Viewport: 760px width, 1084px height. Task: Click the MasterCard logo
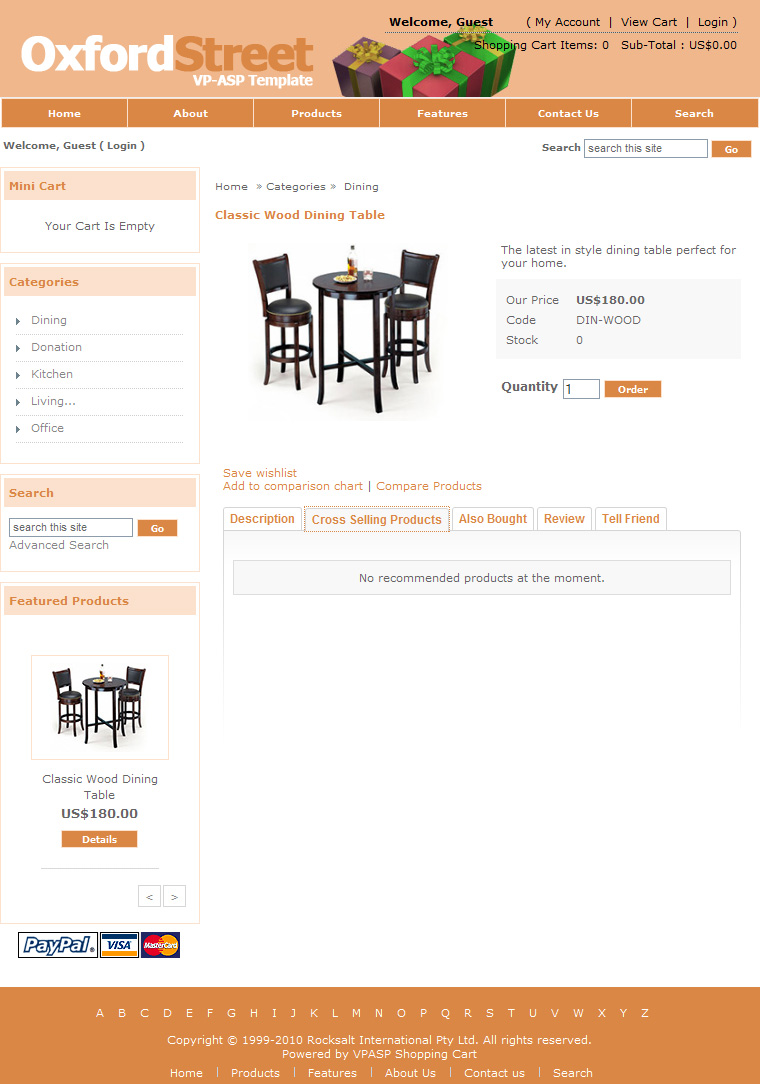[160, 945]
